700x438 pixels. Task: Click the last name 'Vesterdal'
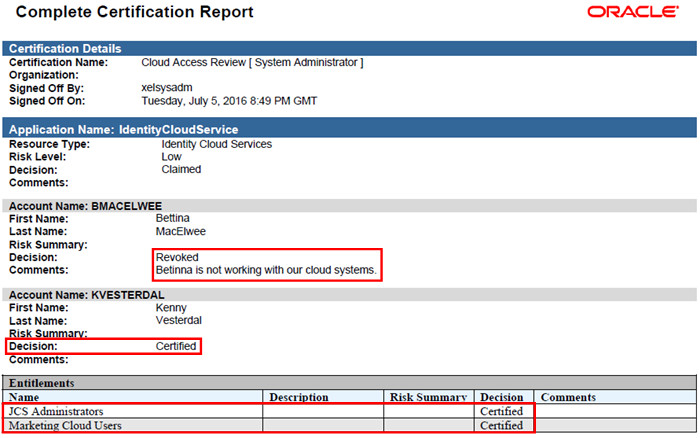click(x=179, y=320)
